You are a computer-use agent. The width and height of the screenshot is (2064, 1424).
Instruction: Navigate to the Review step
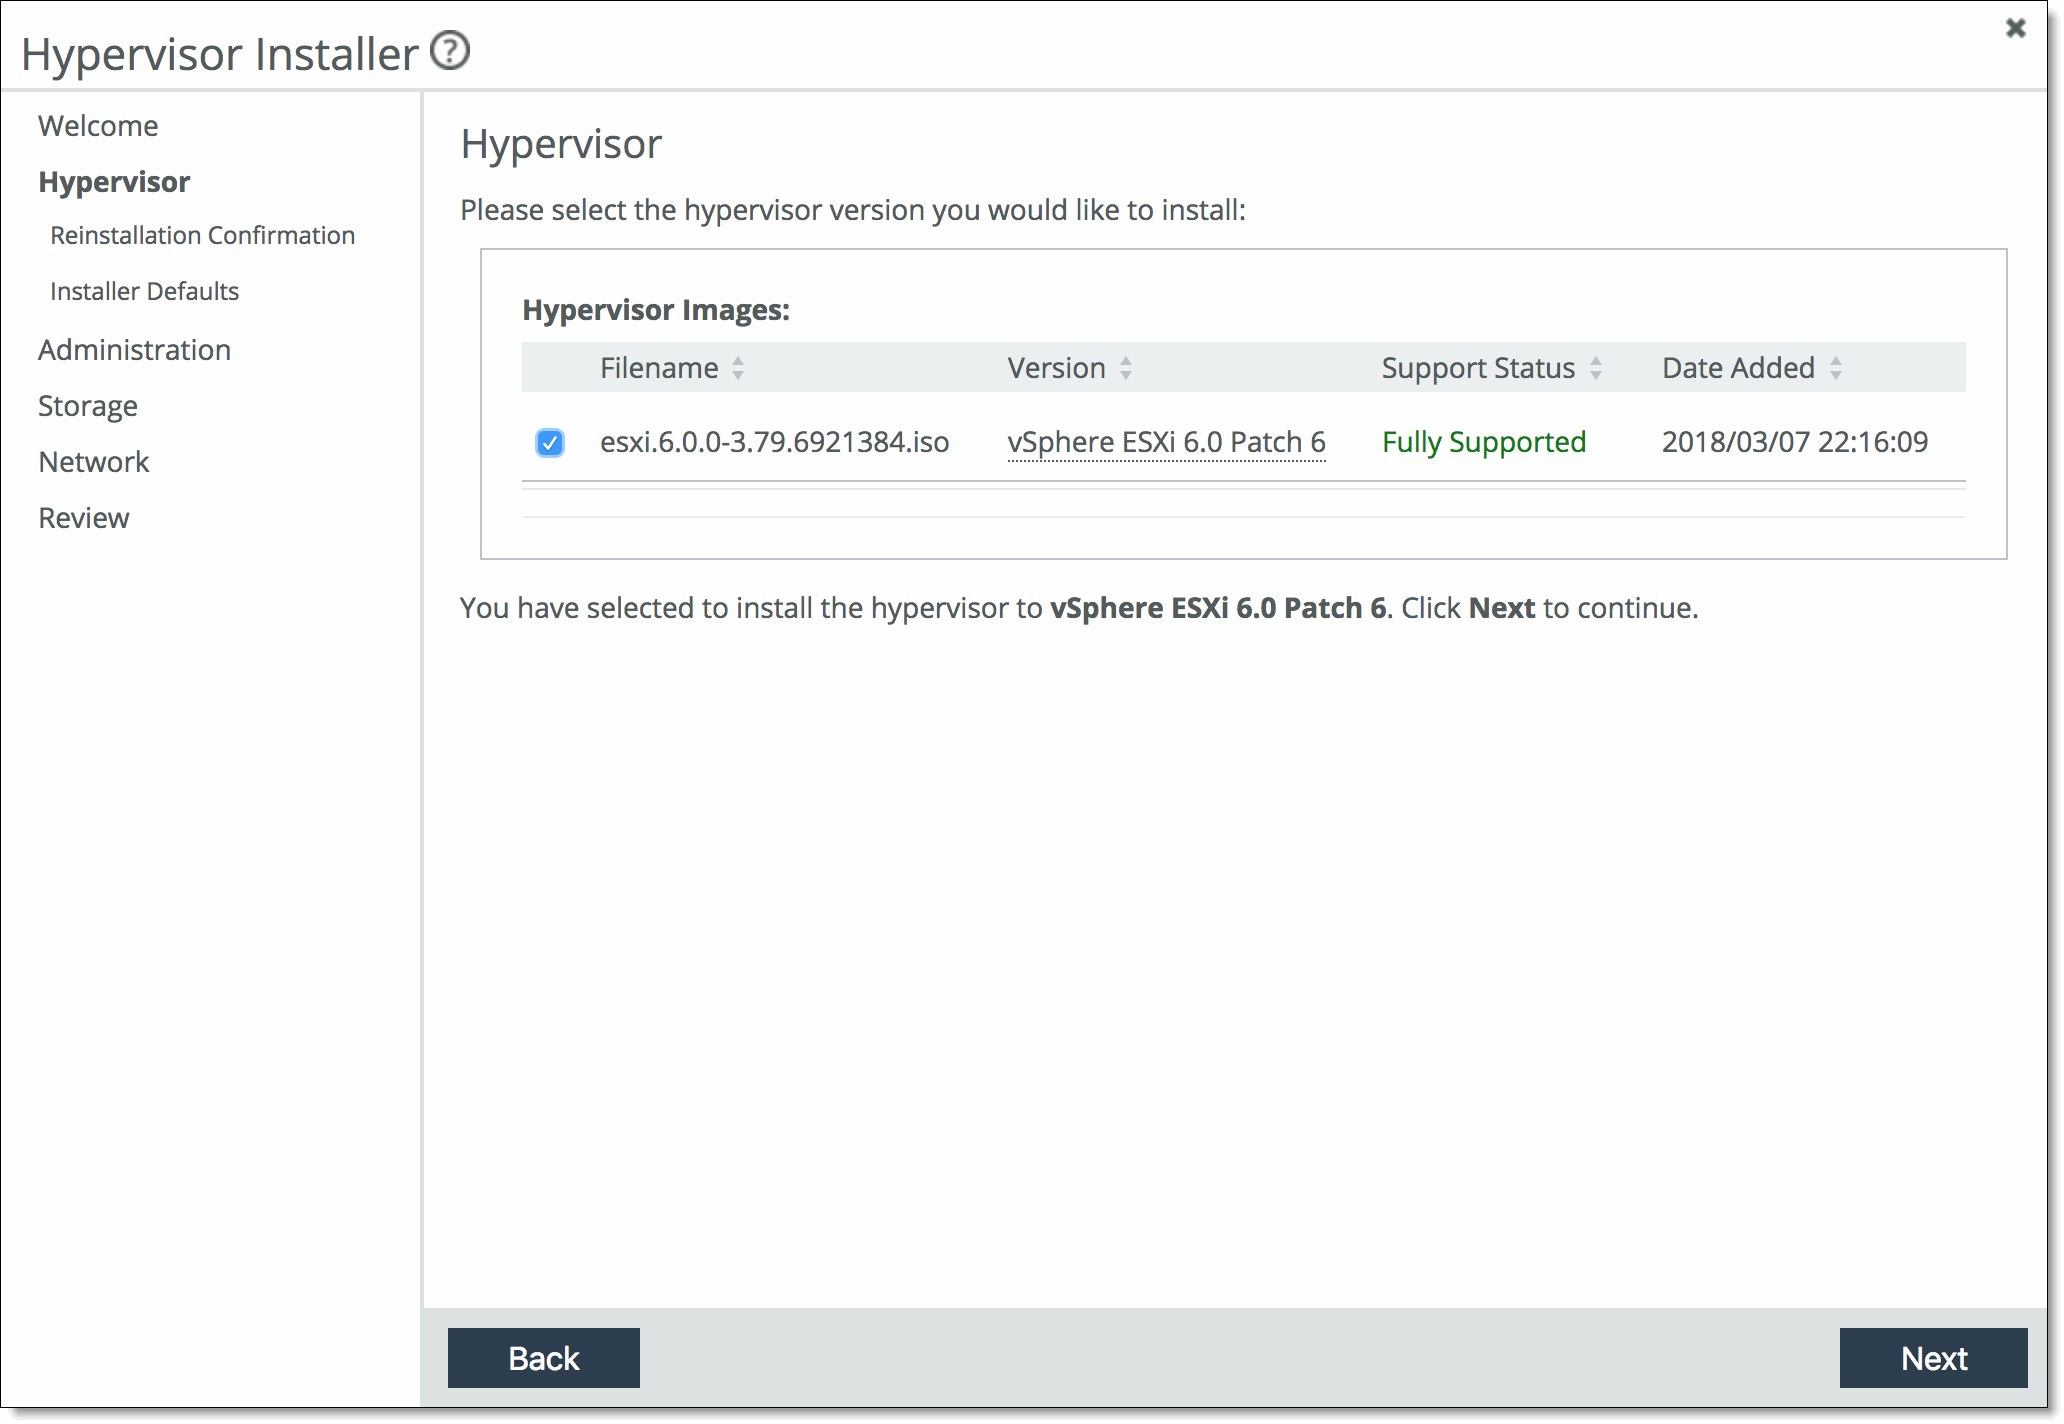coord(83,518)
